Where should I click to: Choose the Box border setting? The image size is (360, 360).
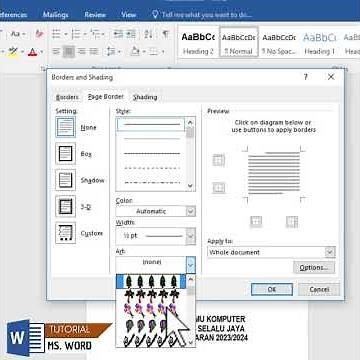coord(66,154)
